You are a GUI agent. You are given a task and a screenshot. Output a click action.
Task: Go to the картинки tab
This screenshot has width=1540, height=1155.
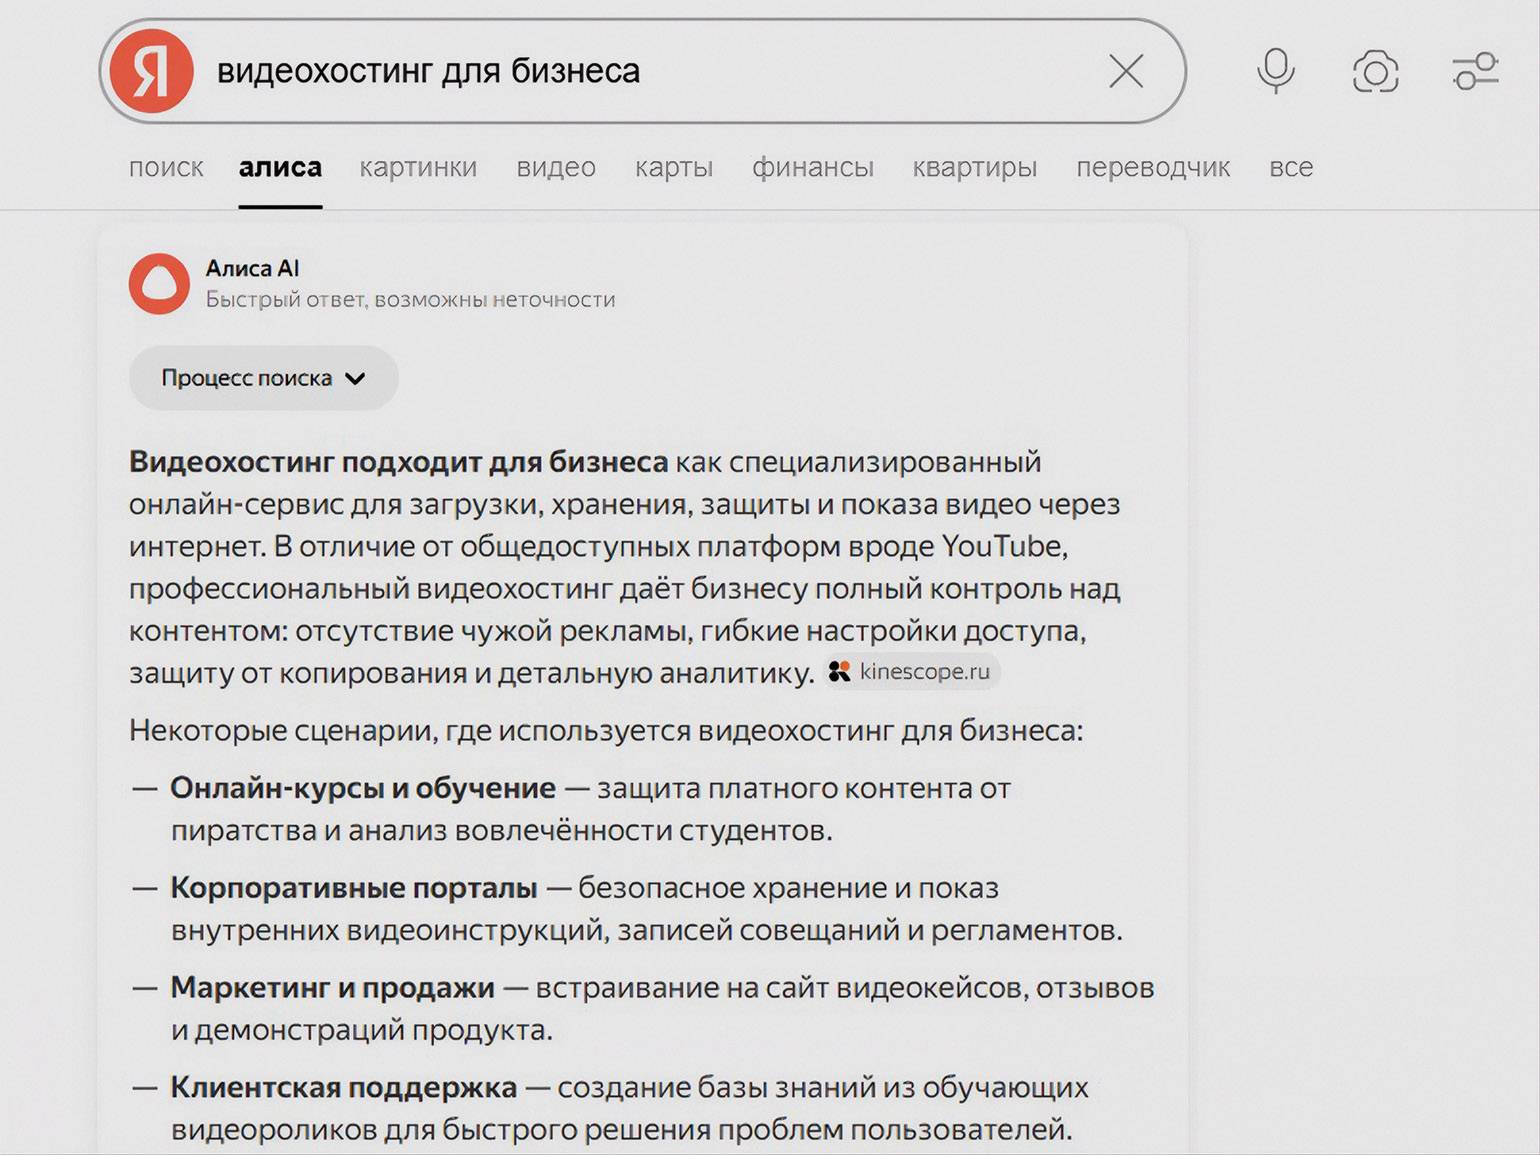[418, 167]
